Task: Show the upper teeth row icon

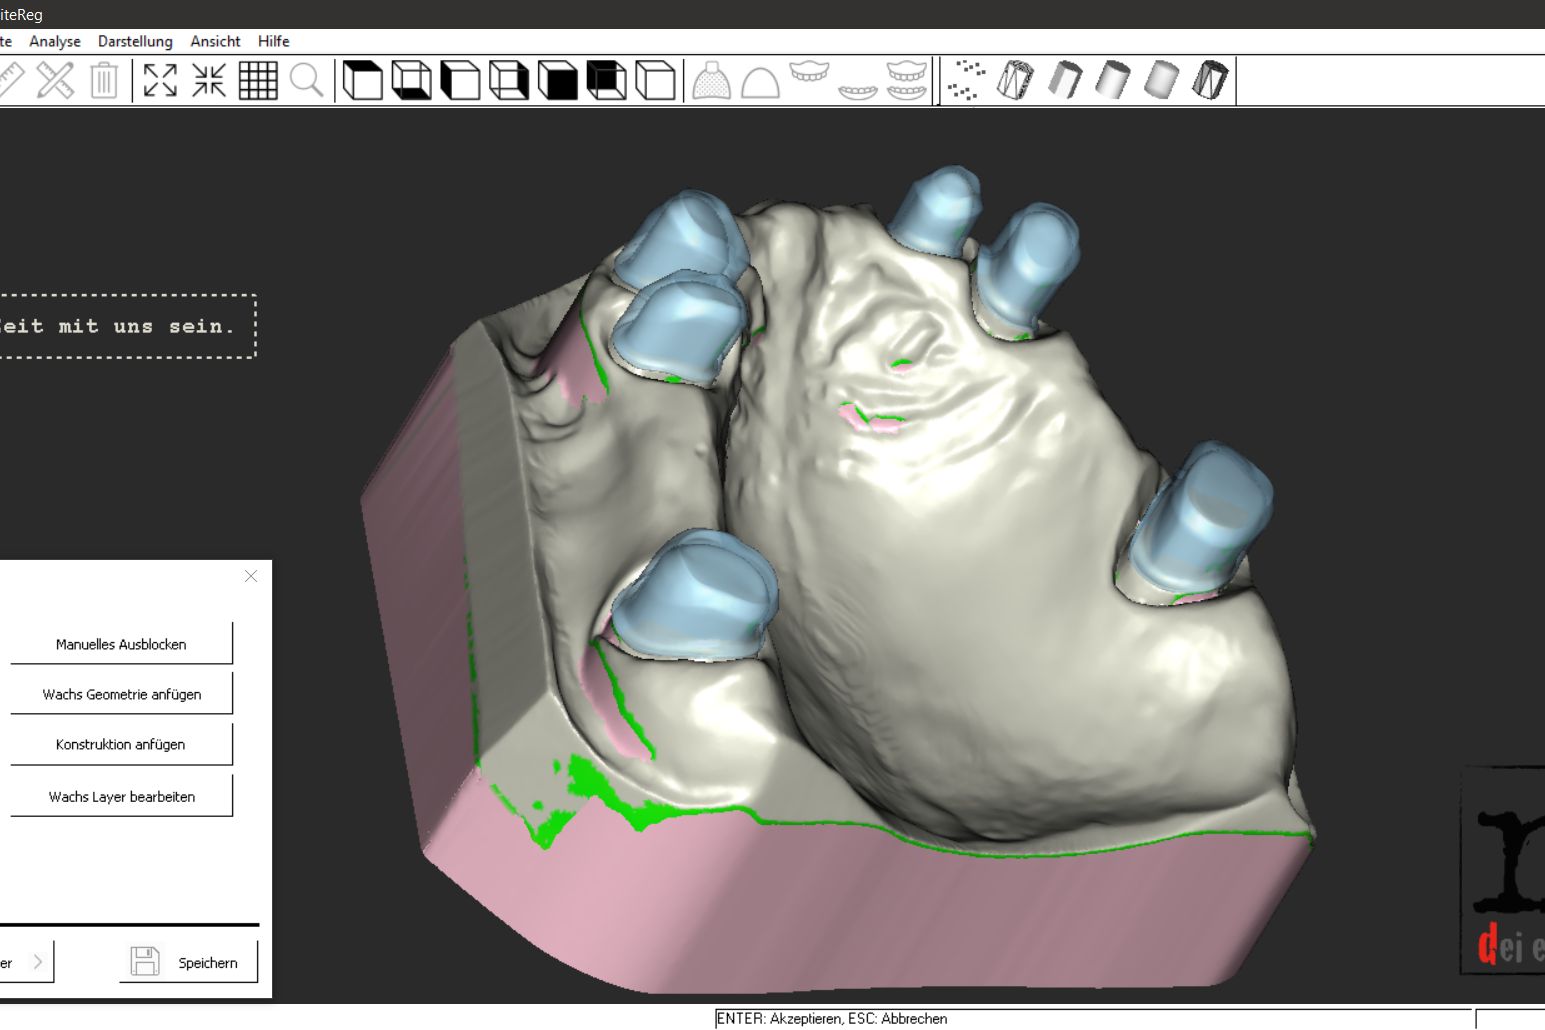Action: click(x=809, y=72)
